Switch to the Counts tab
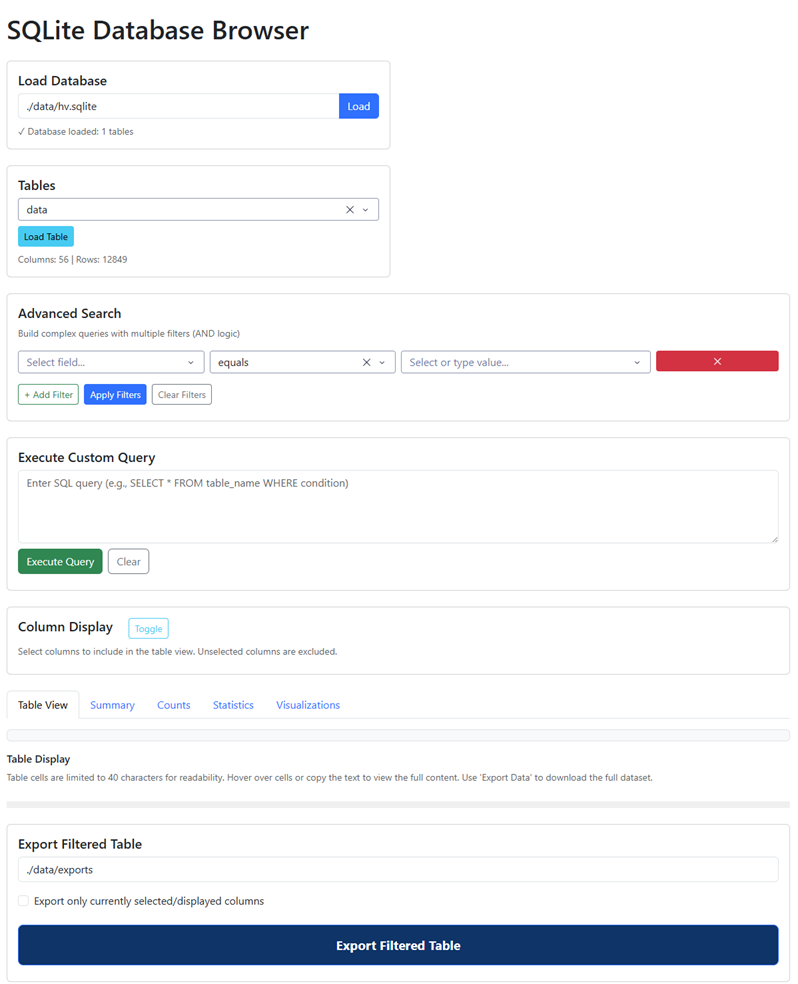 click(x=174, y=705)
